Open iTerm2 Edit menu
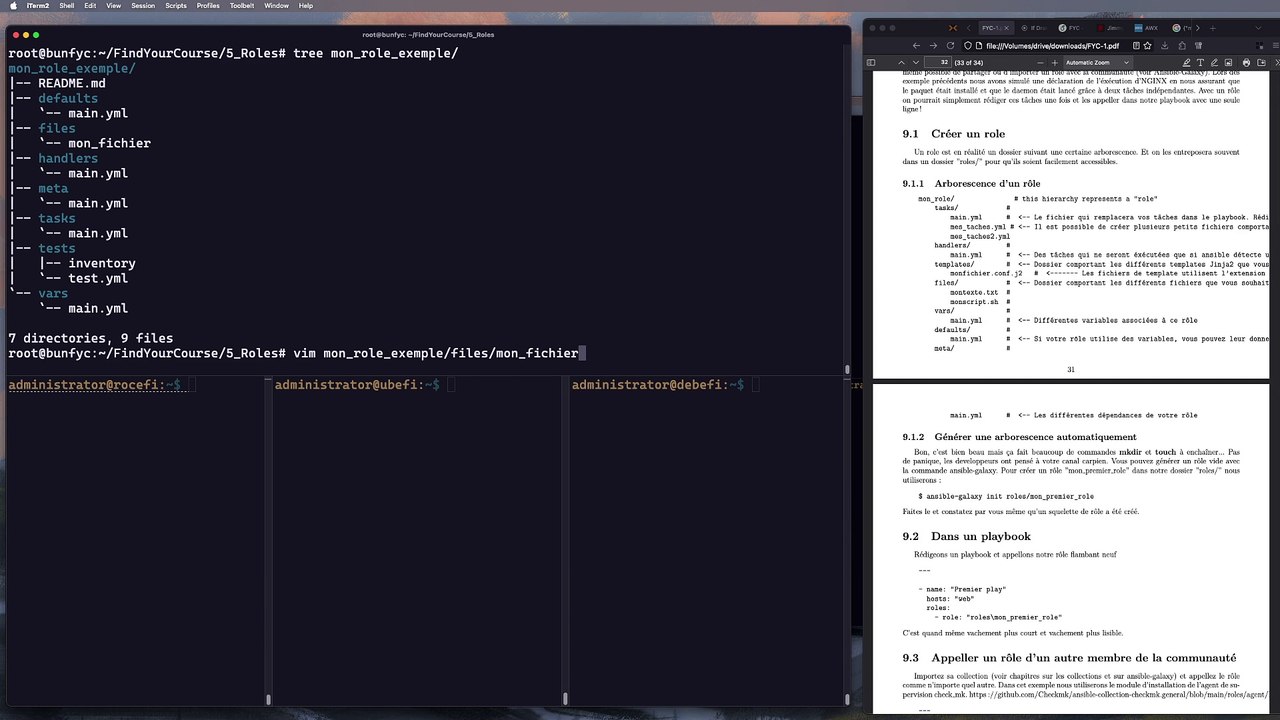Screen dimensions: 1280x720 coord(90,5)
